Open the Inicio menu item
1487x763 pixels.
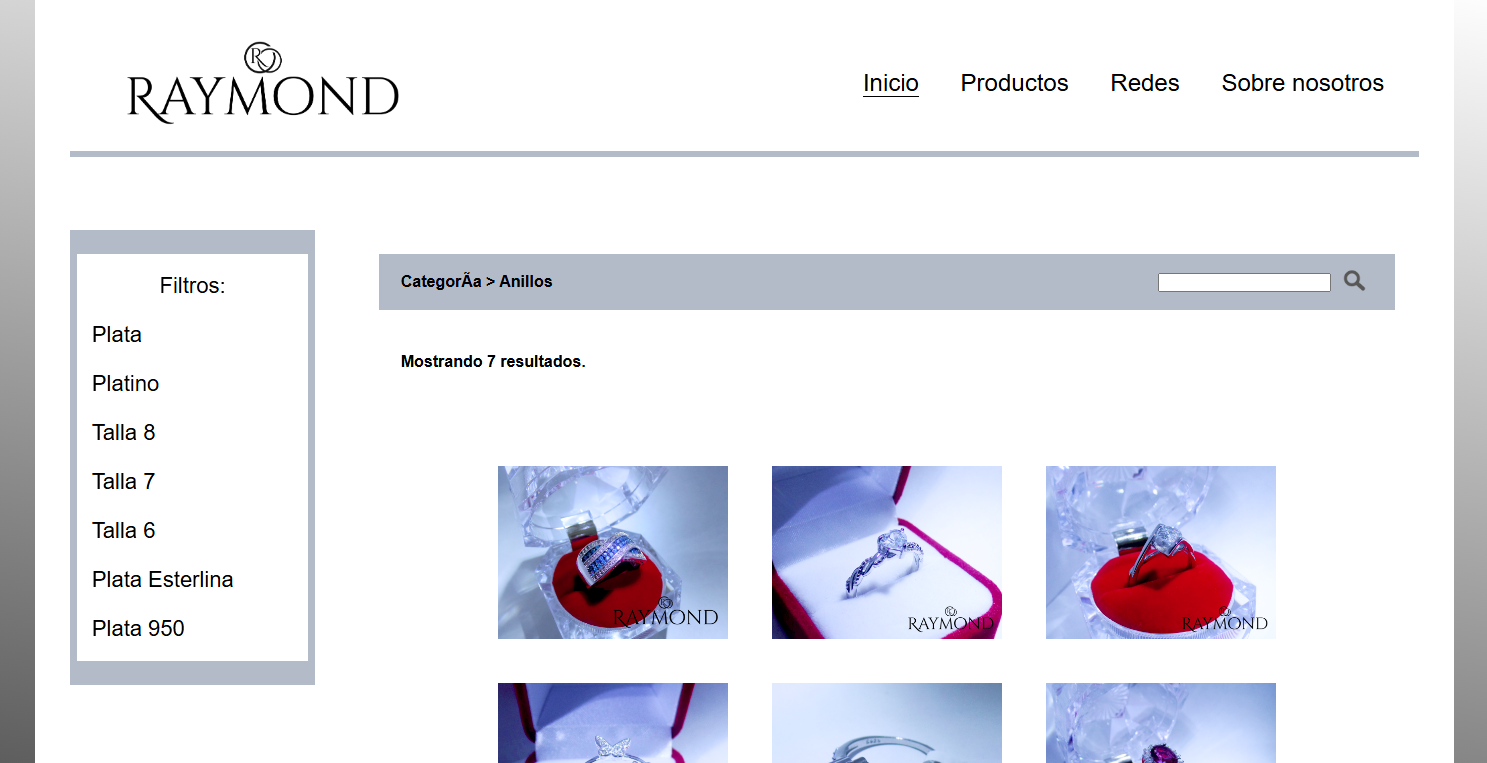[891, 83]
